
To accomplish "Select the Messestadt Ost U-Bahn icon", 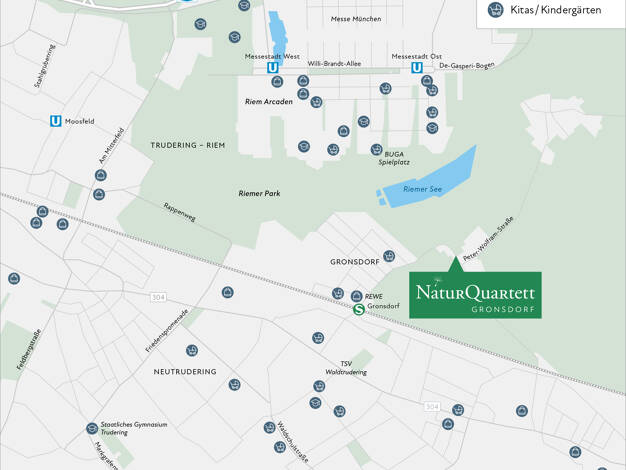I will point(417,68).
